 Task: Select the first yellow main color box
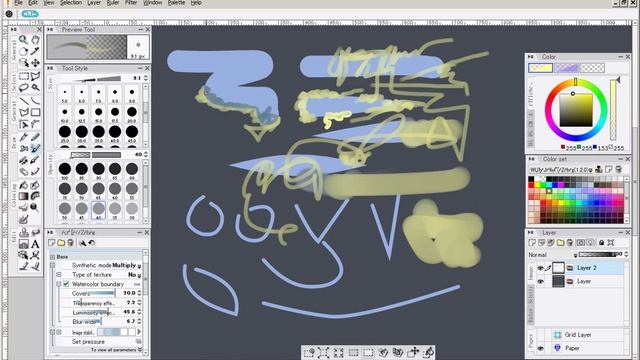point(540,68)
